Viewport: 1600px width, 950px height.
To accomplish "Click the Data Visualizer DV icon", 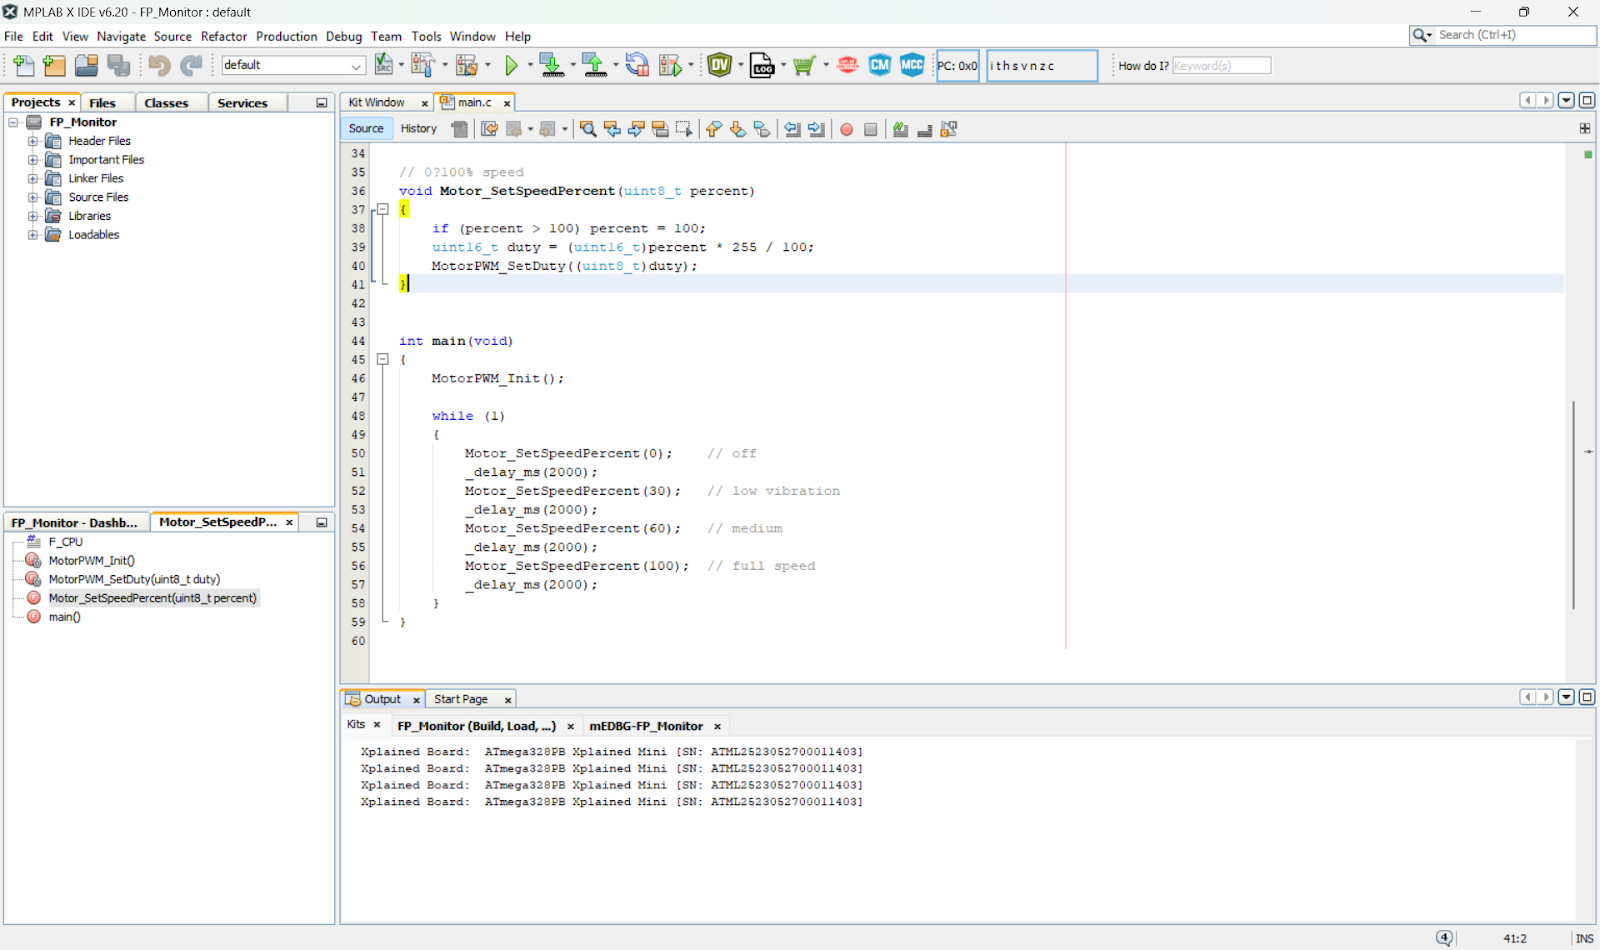I will click(719, 66).
